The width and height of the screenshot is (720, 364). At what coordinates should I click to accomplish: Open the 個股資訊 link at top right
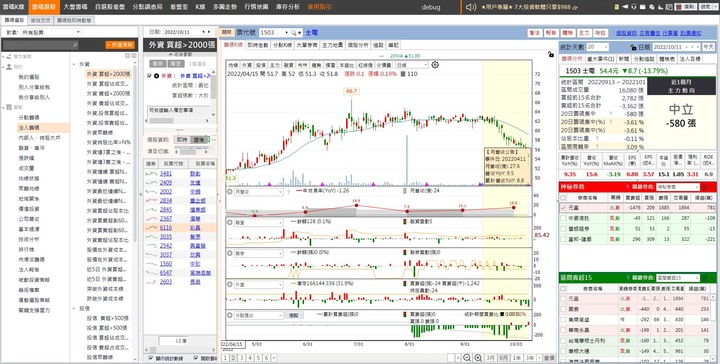[626, 33]
